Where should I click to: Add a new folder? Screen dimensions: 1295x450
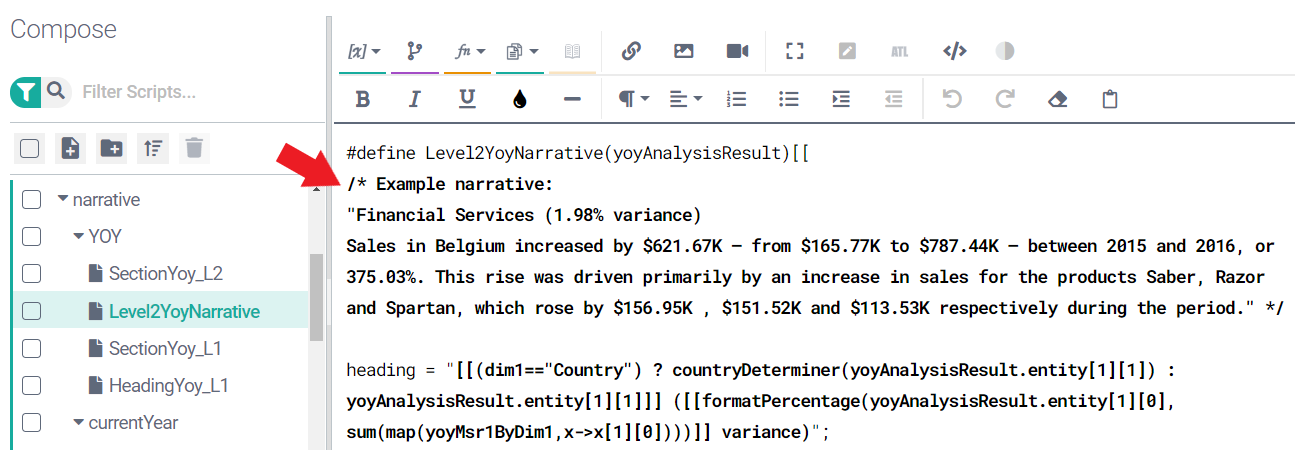[x=112, y=149]
